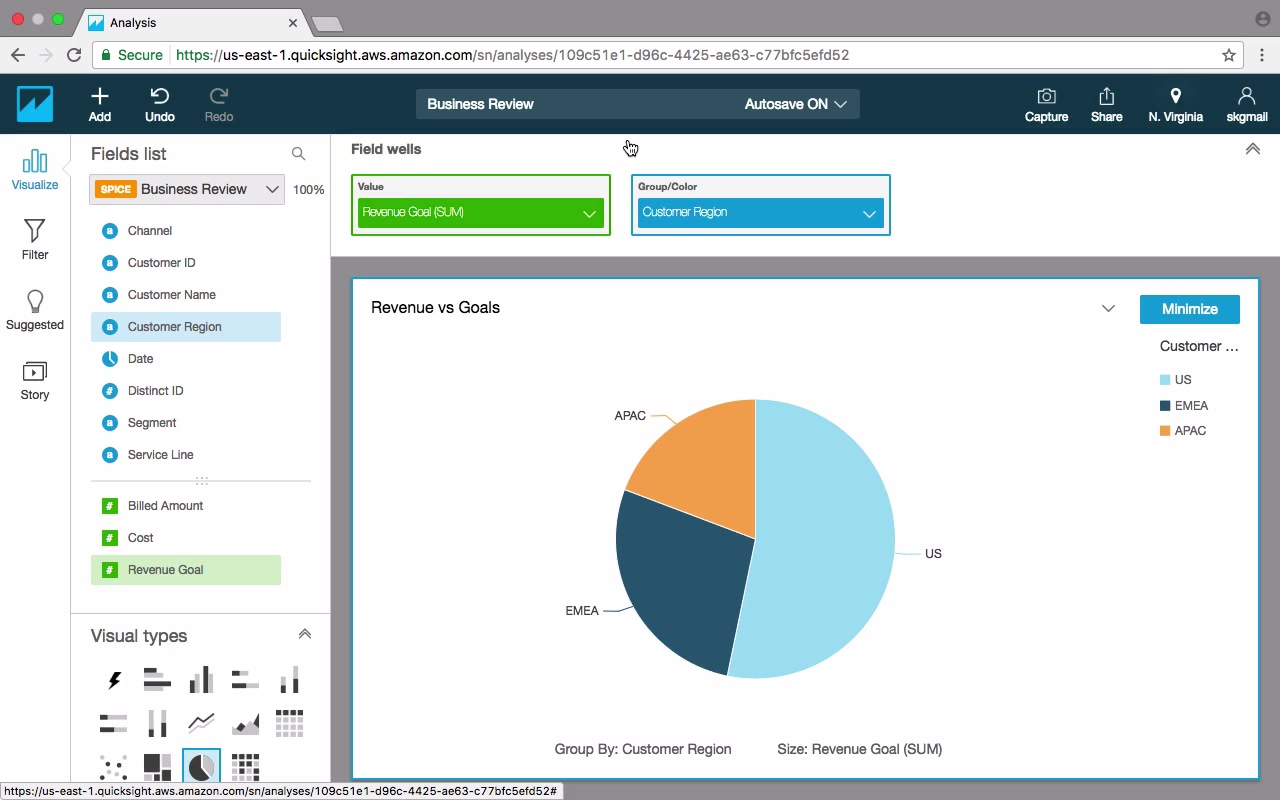Select the Customer Name field
This screenshot has height=800, width=1280.
click(186, 295)
